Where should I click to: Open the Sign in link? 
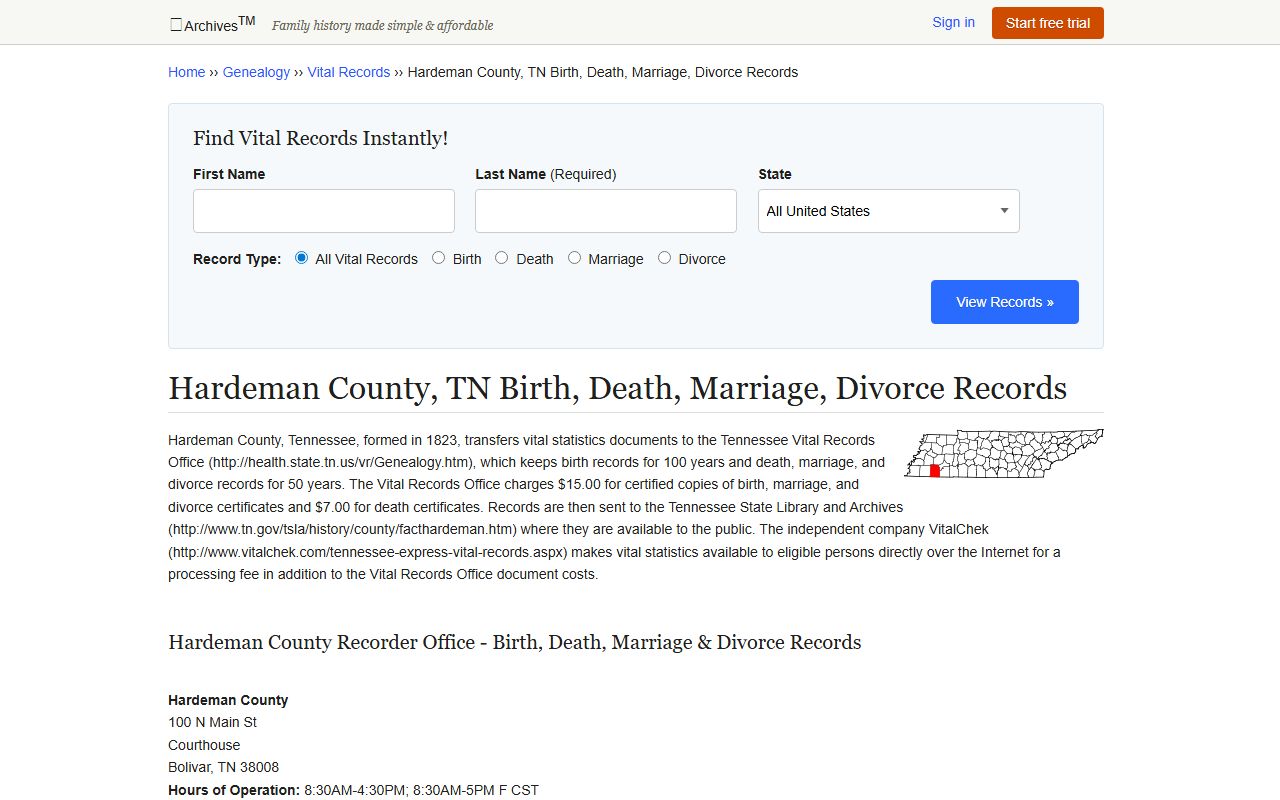tap(953, 22)
